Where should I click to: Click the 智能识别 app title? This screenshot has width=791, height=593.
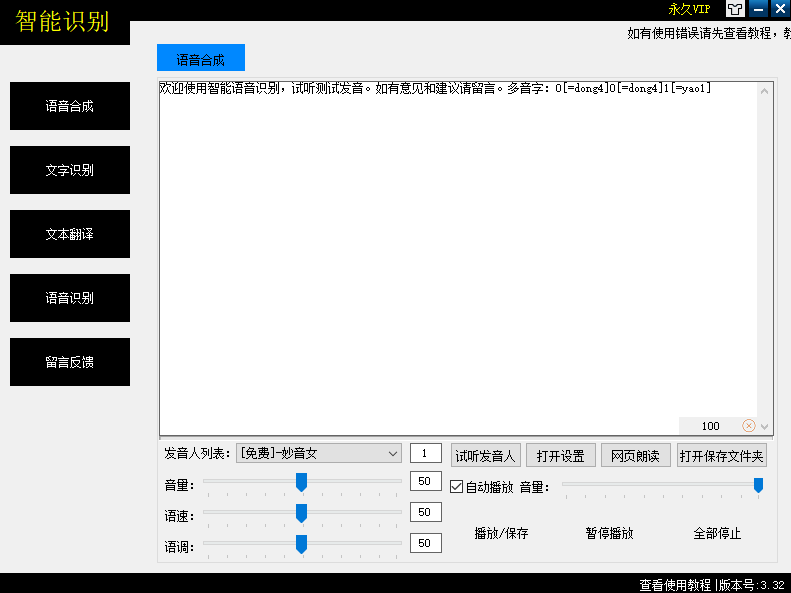point(62,21)
